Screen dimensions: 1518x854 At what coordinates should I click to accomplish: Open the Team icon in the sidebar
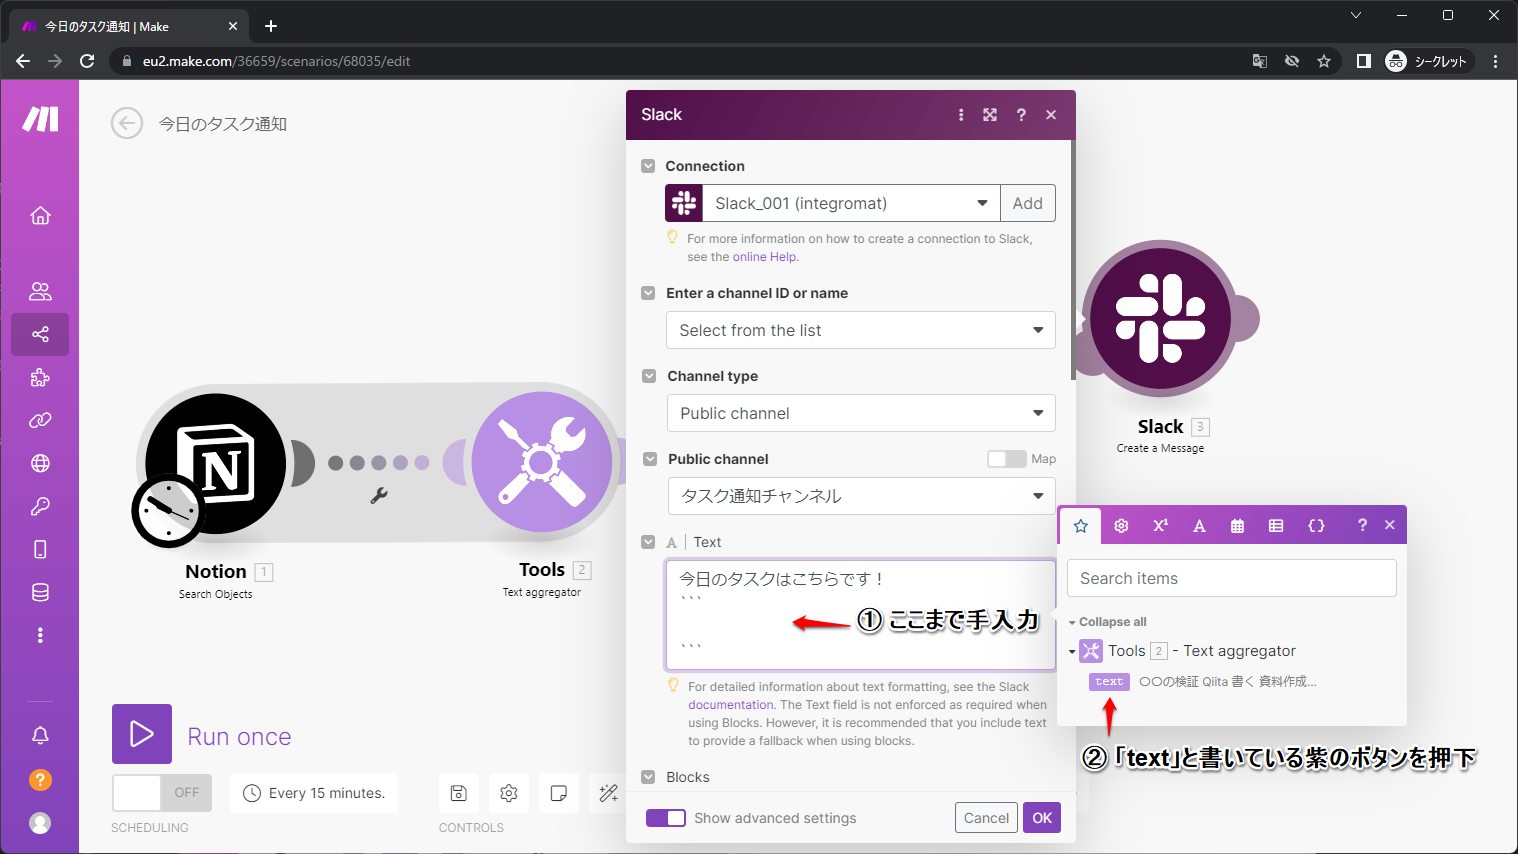(x=40, y=291)
